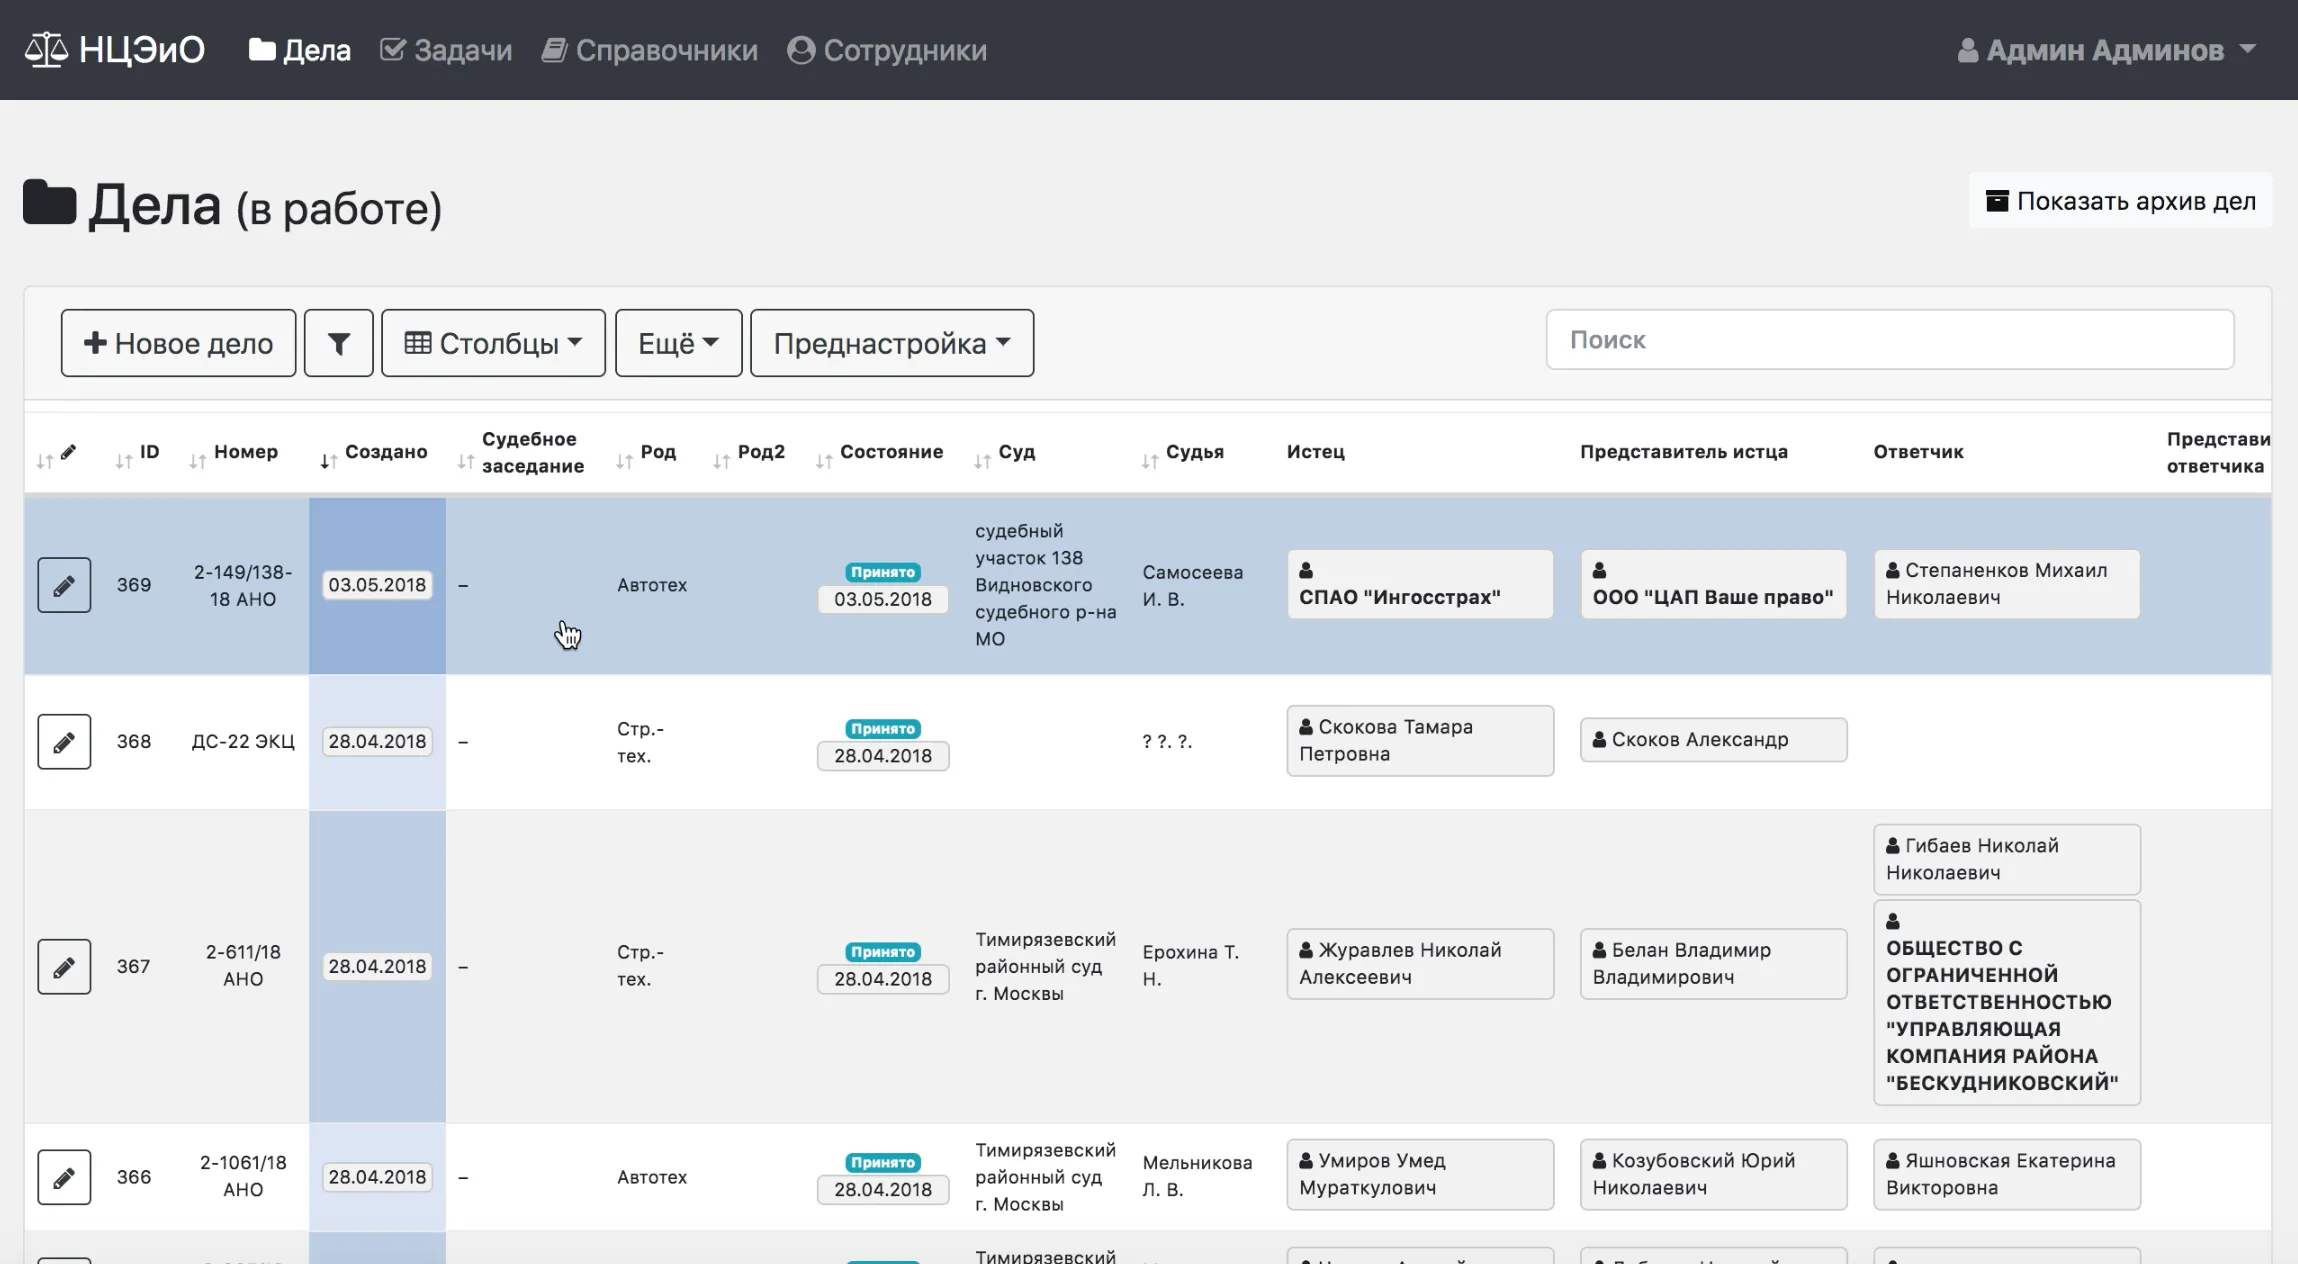Expand the Ещё dropdown
The height and width of the screenshot is (1264, 2298).
pos(678,342)
